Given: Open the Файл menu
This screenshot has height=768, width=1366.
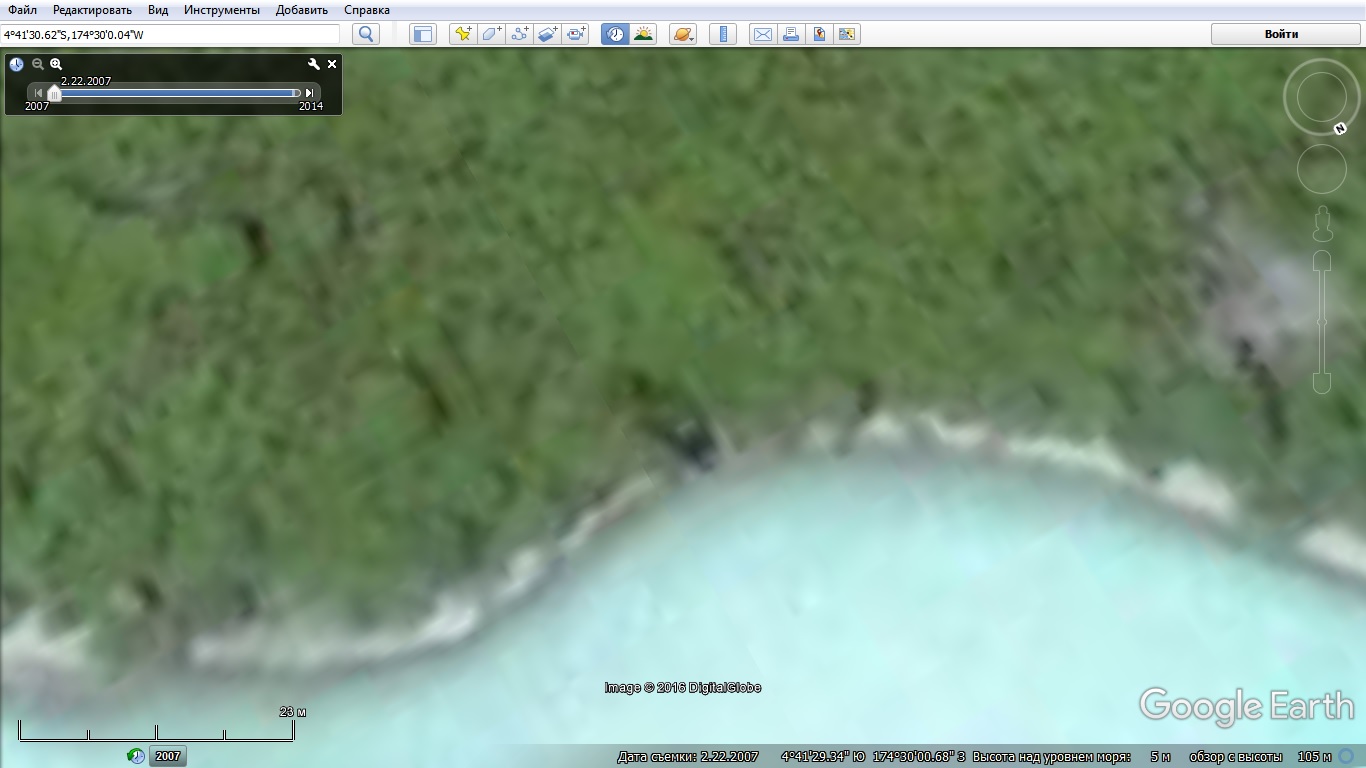Looking at the screenshot, I should pos(22,10).
